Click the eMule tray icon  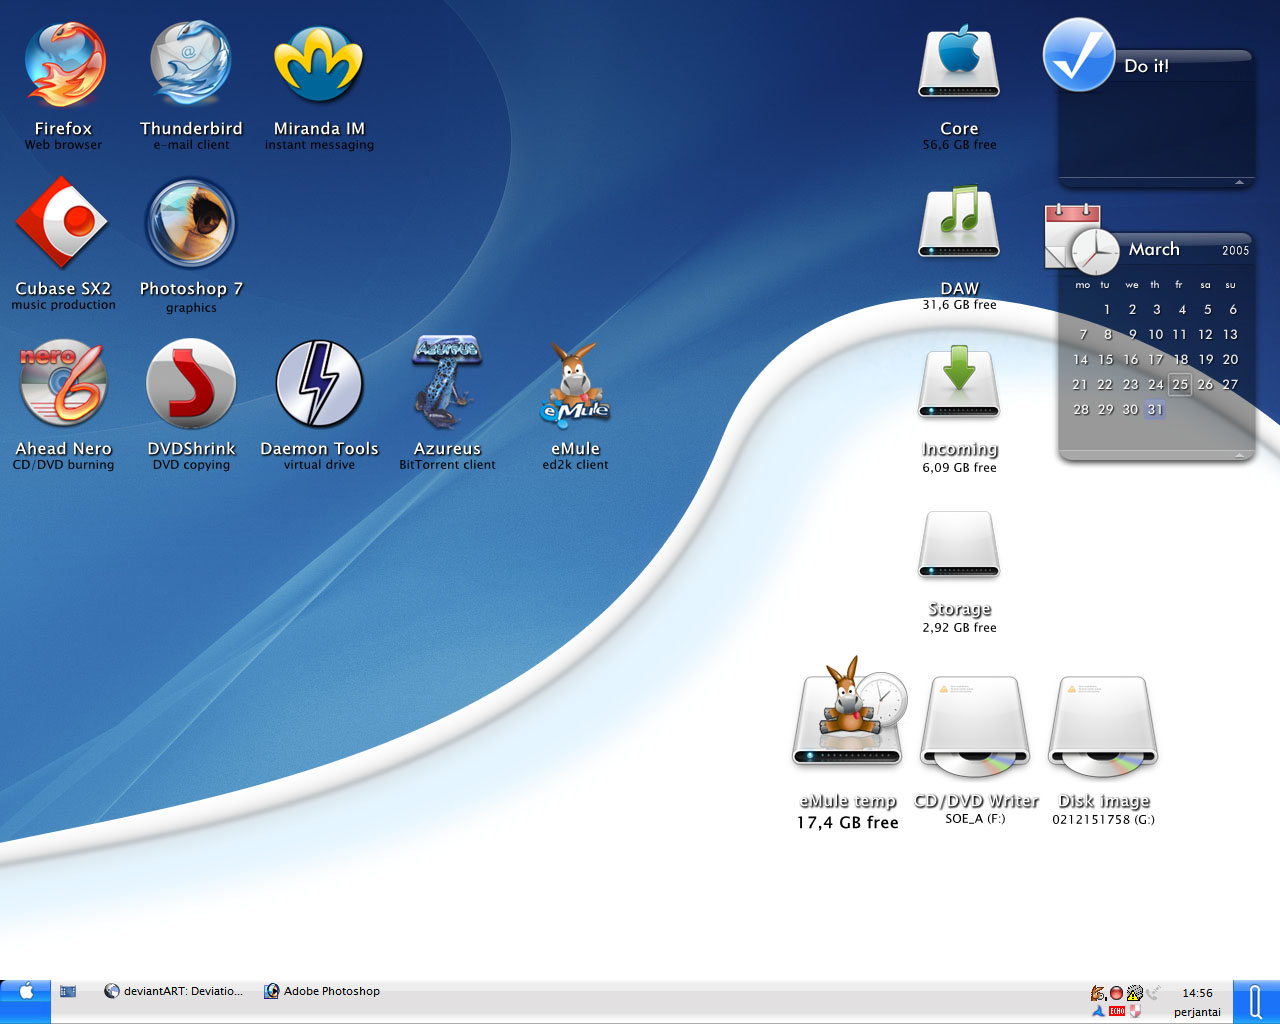(x=1098, y=993)
